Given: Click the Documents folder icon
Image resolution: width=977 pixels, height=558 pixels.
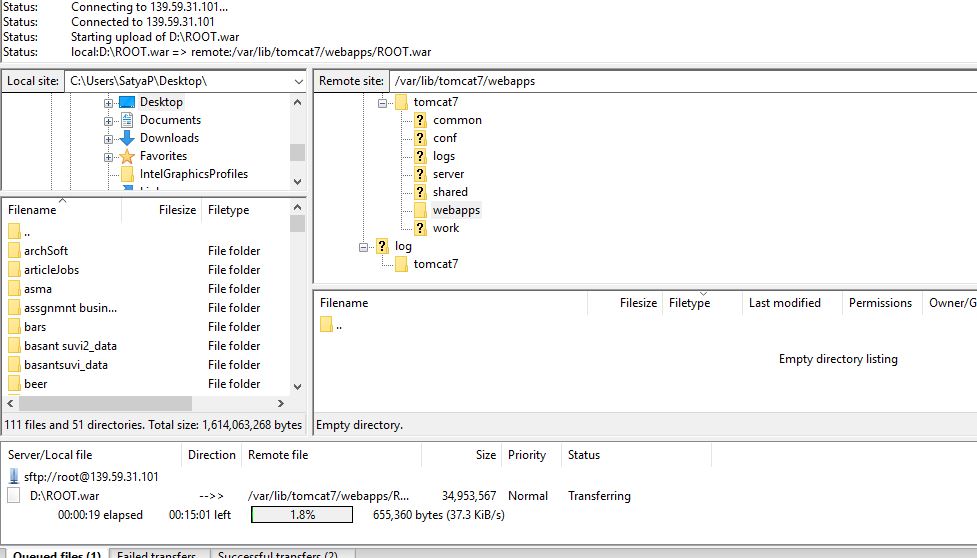Looking at the screenshot, I should pyautogui.click(x=126, y=120).
